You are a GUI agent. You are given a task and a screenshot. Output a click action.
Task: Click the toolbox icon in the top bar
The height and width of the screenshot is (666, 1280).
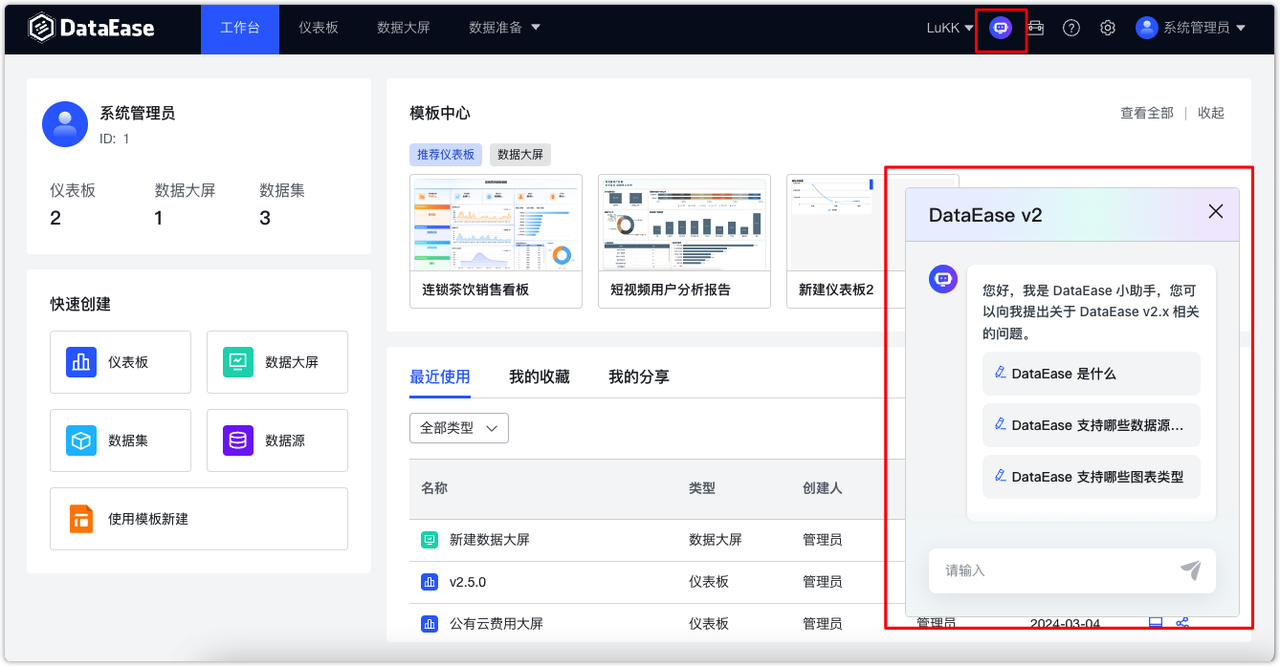click(1035, 27)
